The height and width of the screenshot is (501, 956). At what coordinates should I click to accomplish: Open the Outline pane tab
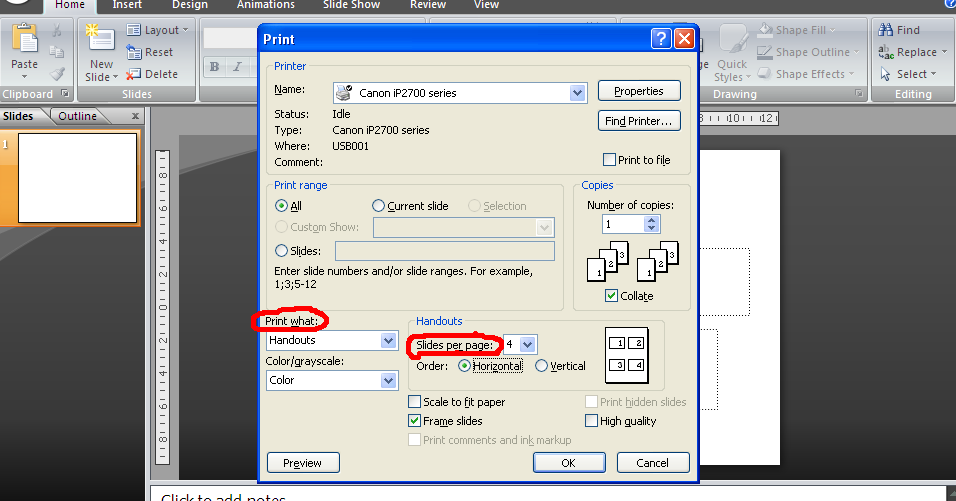point(77,116)
